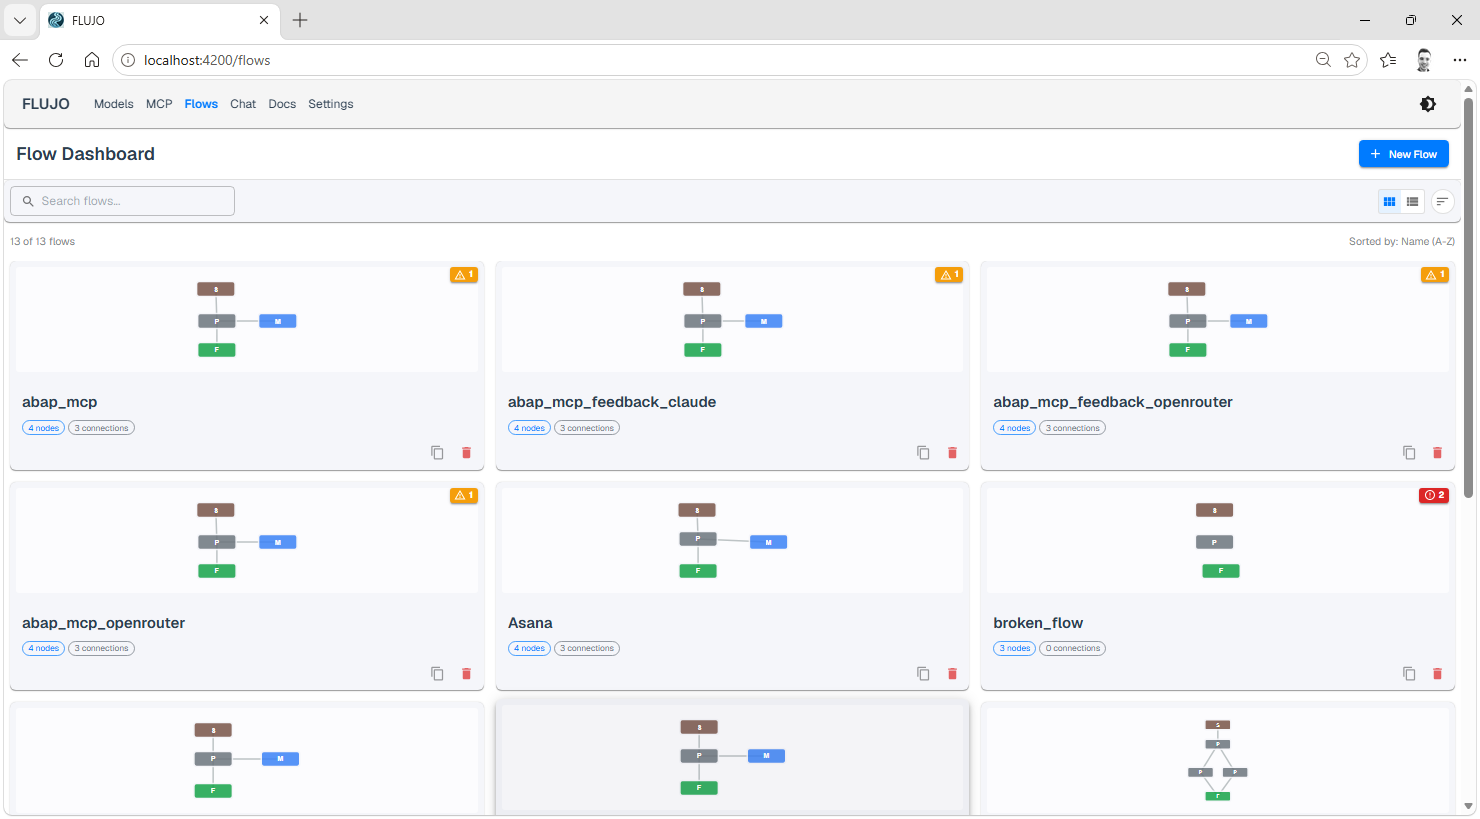Open the broken_flow preview thumbnail
Image resolution: width=1480 pixels, height=819 pixels.
pyautogui.click(x=1218, y=540)
